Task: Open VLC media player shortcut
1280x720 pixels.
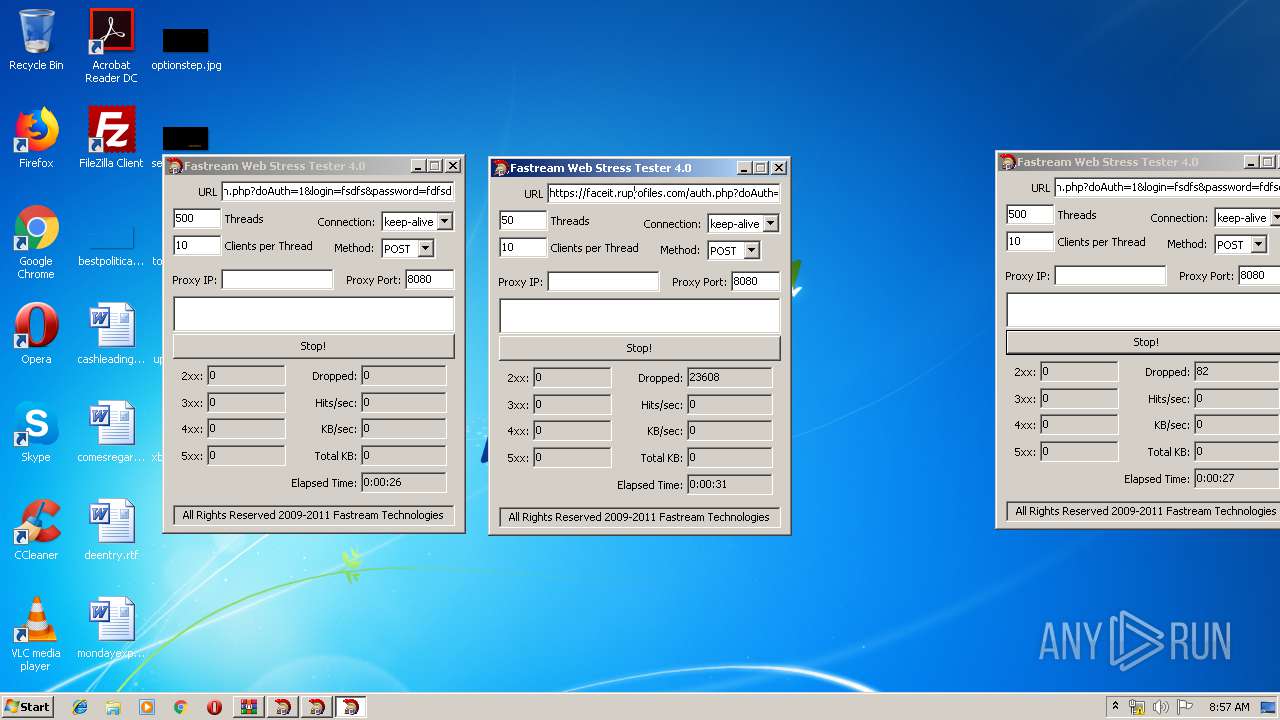Action: coord(36,635)
